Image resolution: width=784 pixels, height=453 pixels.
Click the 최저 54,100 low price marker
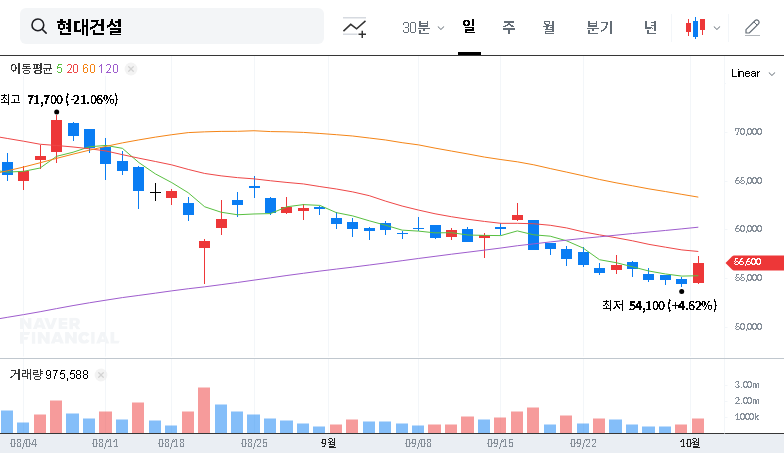click(x=658, y=305)
